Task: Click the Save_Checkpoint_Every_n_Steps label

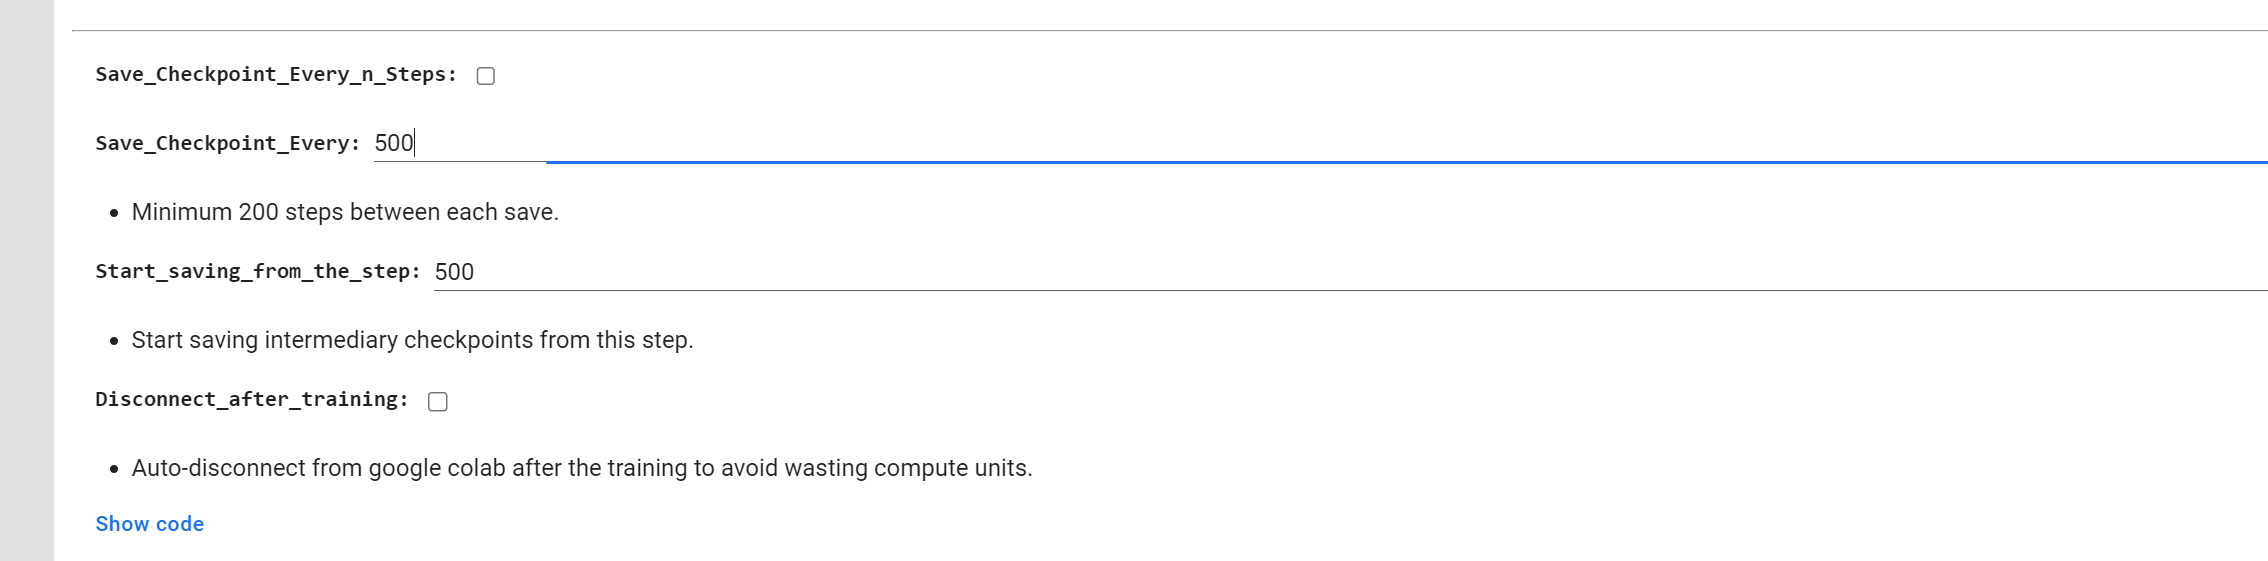Action: [276, 75]
